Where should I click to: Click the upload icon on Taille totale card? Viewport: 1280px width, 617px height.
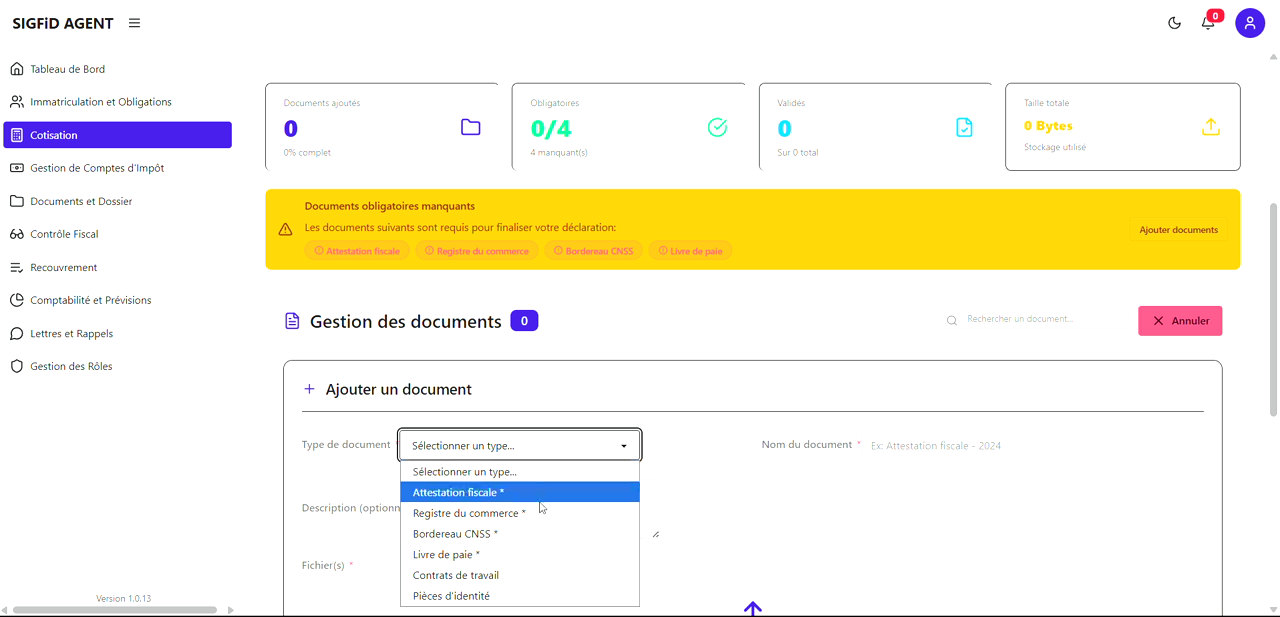tap(1211, 127)
